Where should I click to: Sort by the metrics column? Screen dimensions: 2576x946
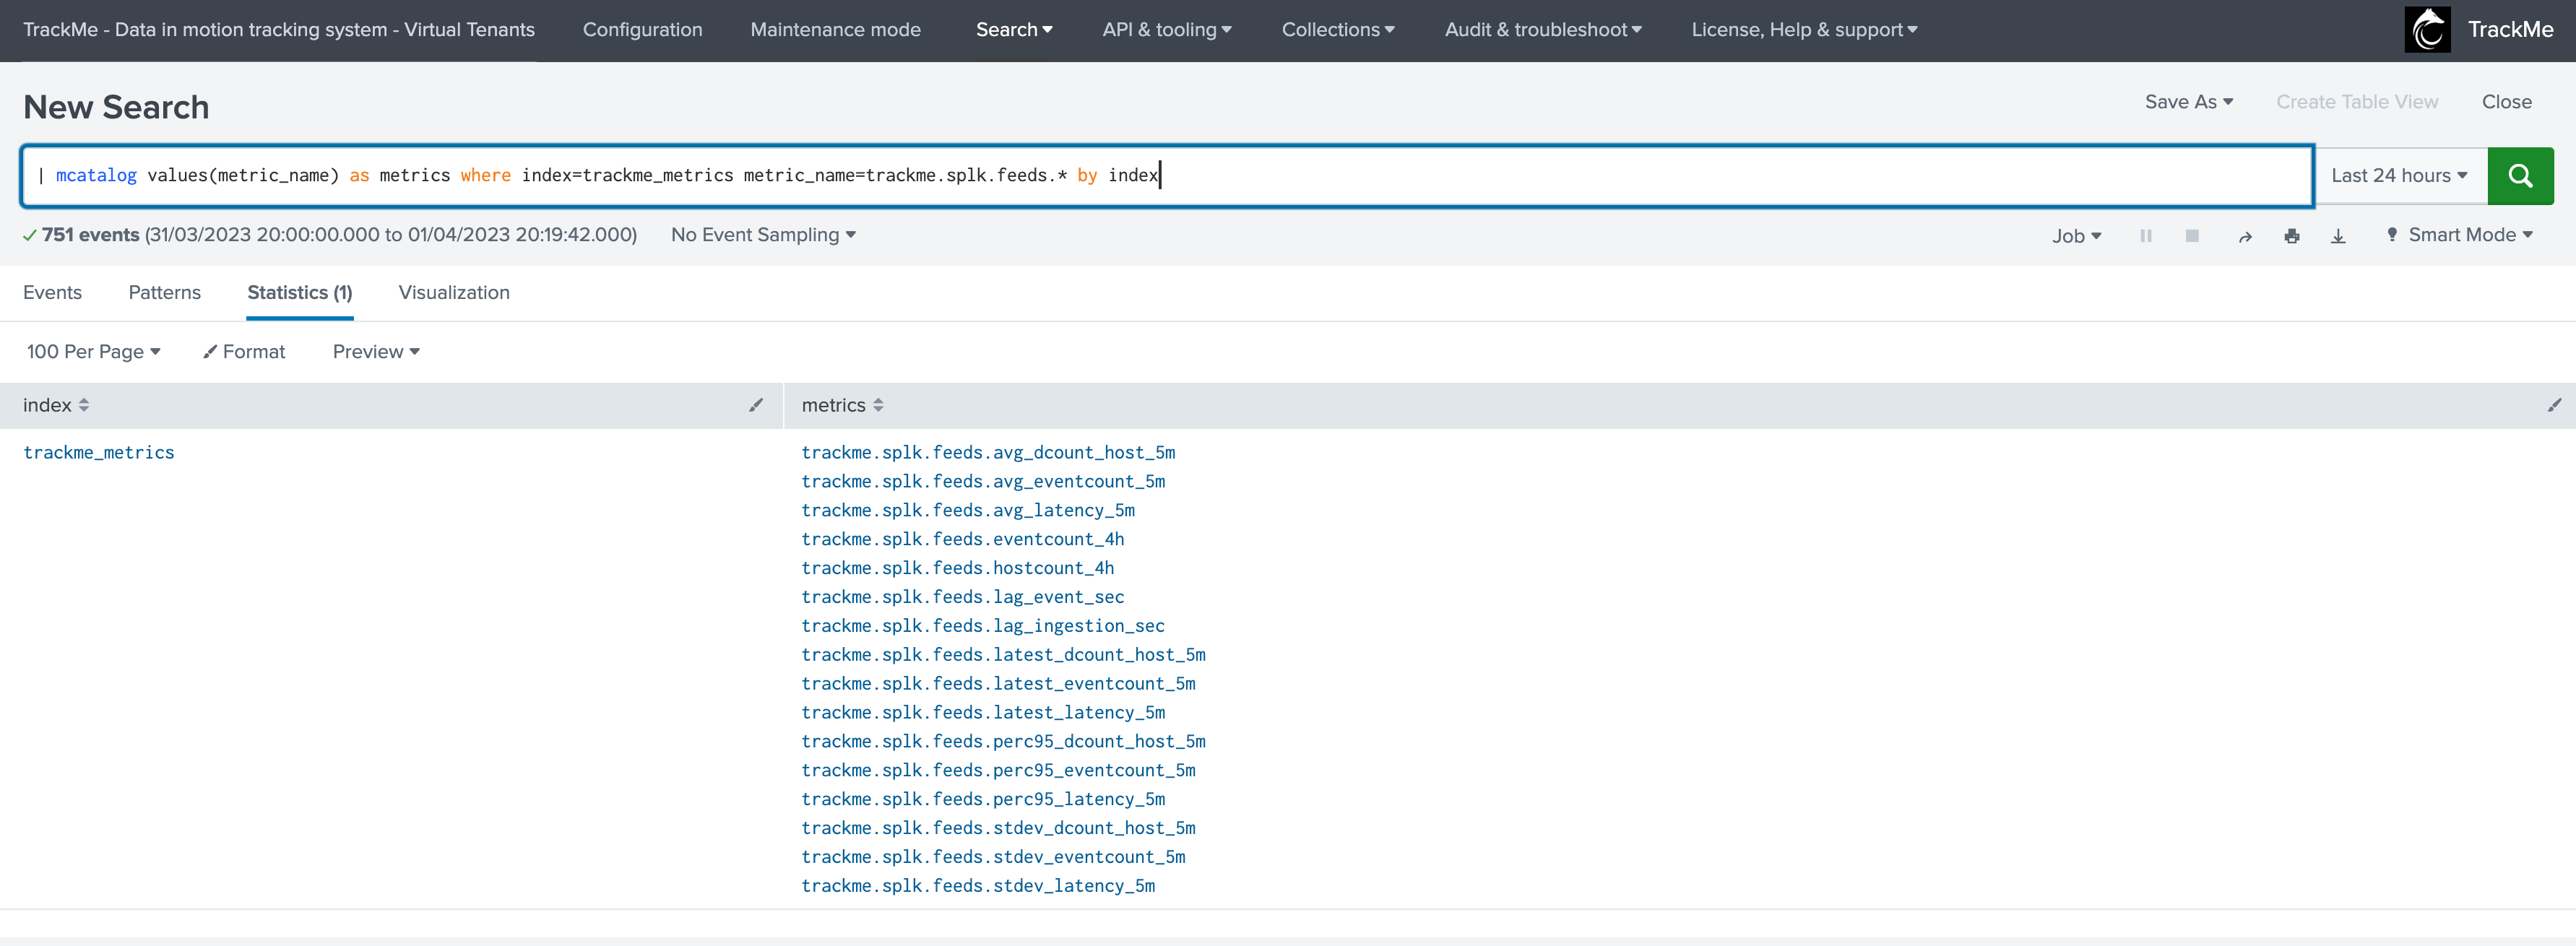842,405
